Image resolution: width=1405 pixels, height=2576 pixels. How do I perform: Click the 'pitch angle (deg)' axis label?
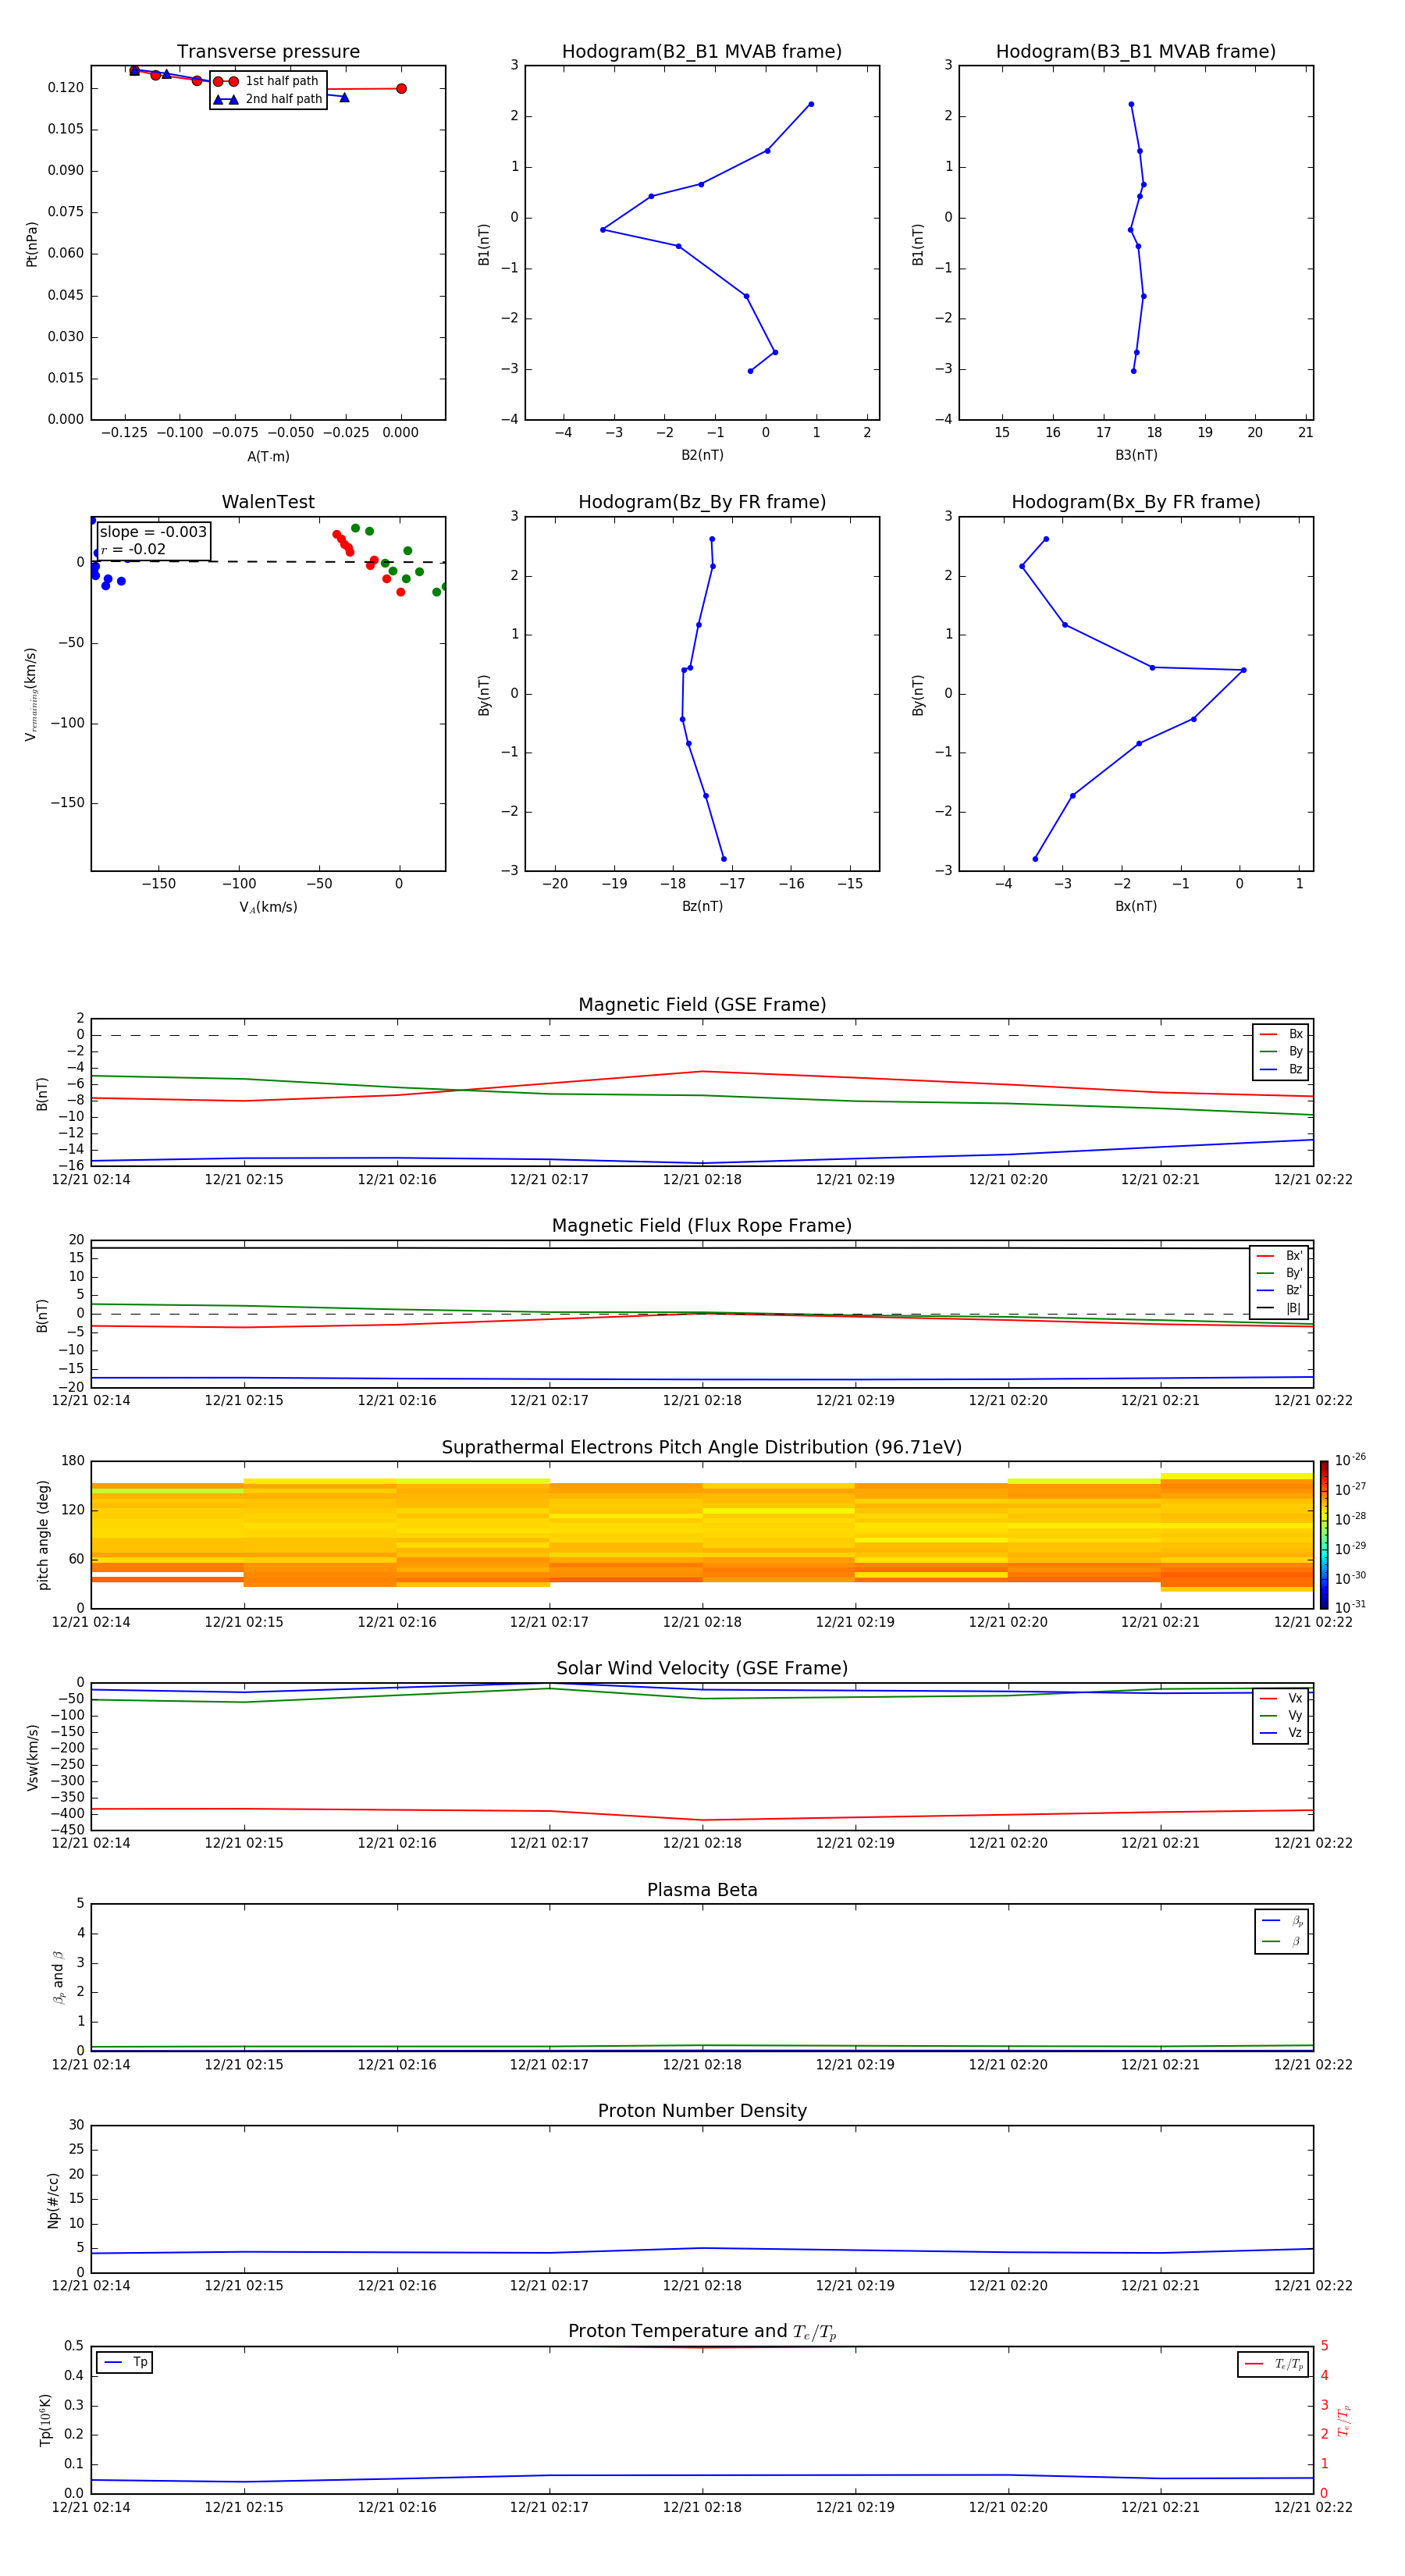[x=43, y=1535]
